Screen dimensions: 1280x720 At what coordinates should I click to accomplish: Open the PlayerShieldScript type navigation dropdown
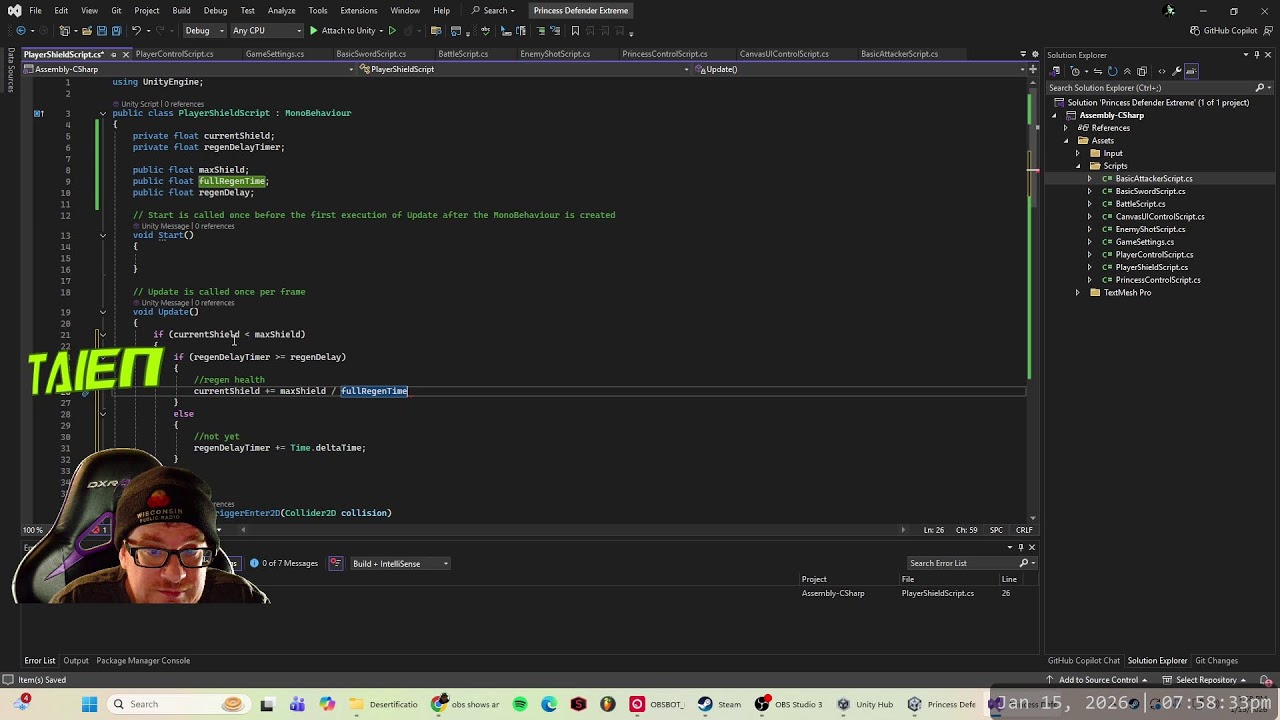pos(524,69)
